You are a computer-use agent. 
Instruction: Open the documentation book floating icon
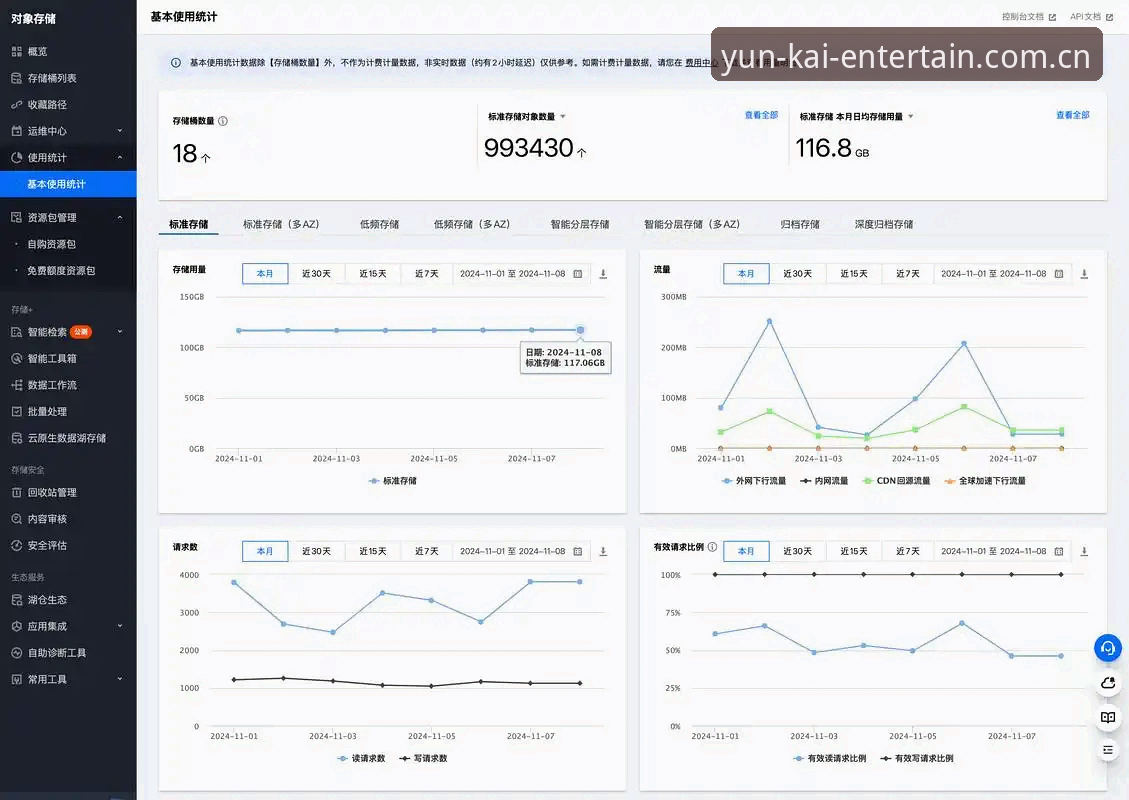1108,717
